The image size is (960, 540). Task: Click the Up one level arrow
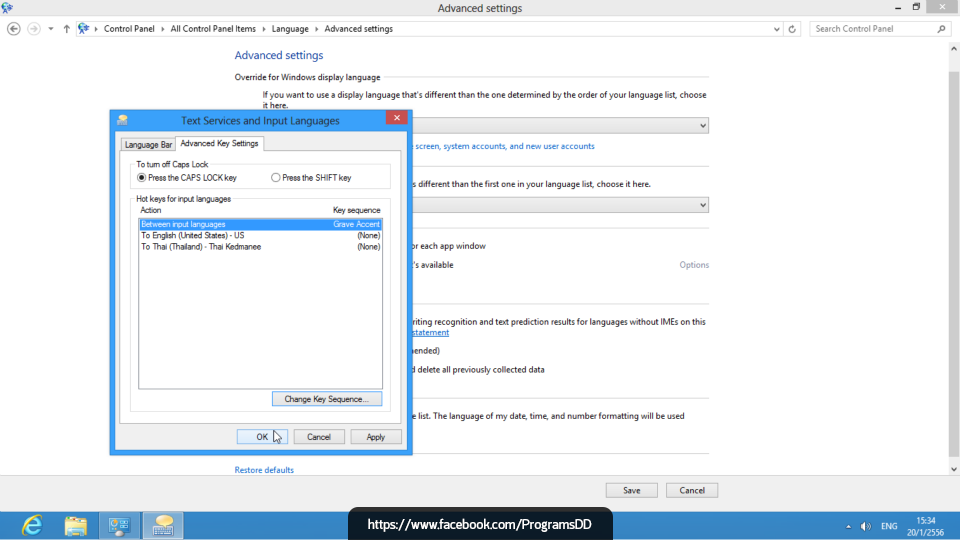click(x=67, y=29)
